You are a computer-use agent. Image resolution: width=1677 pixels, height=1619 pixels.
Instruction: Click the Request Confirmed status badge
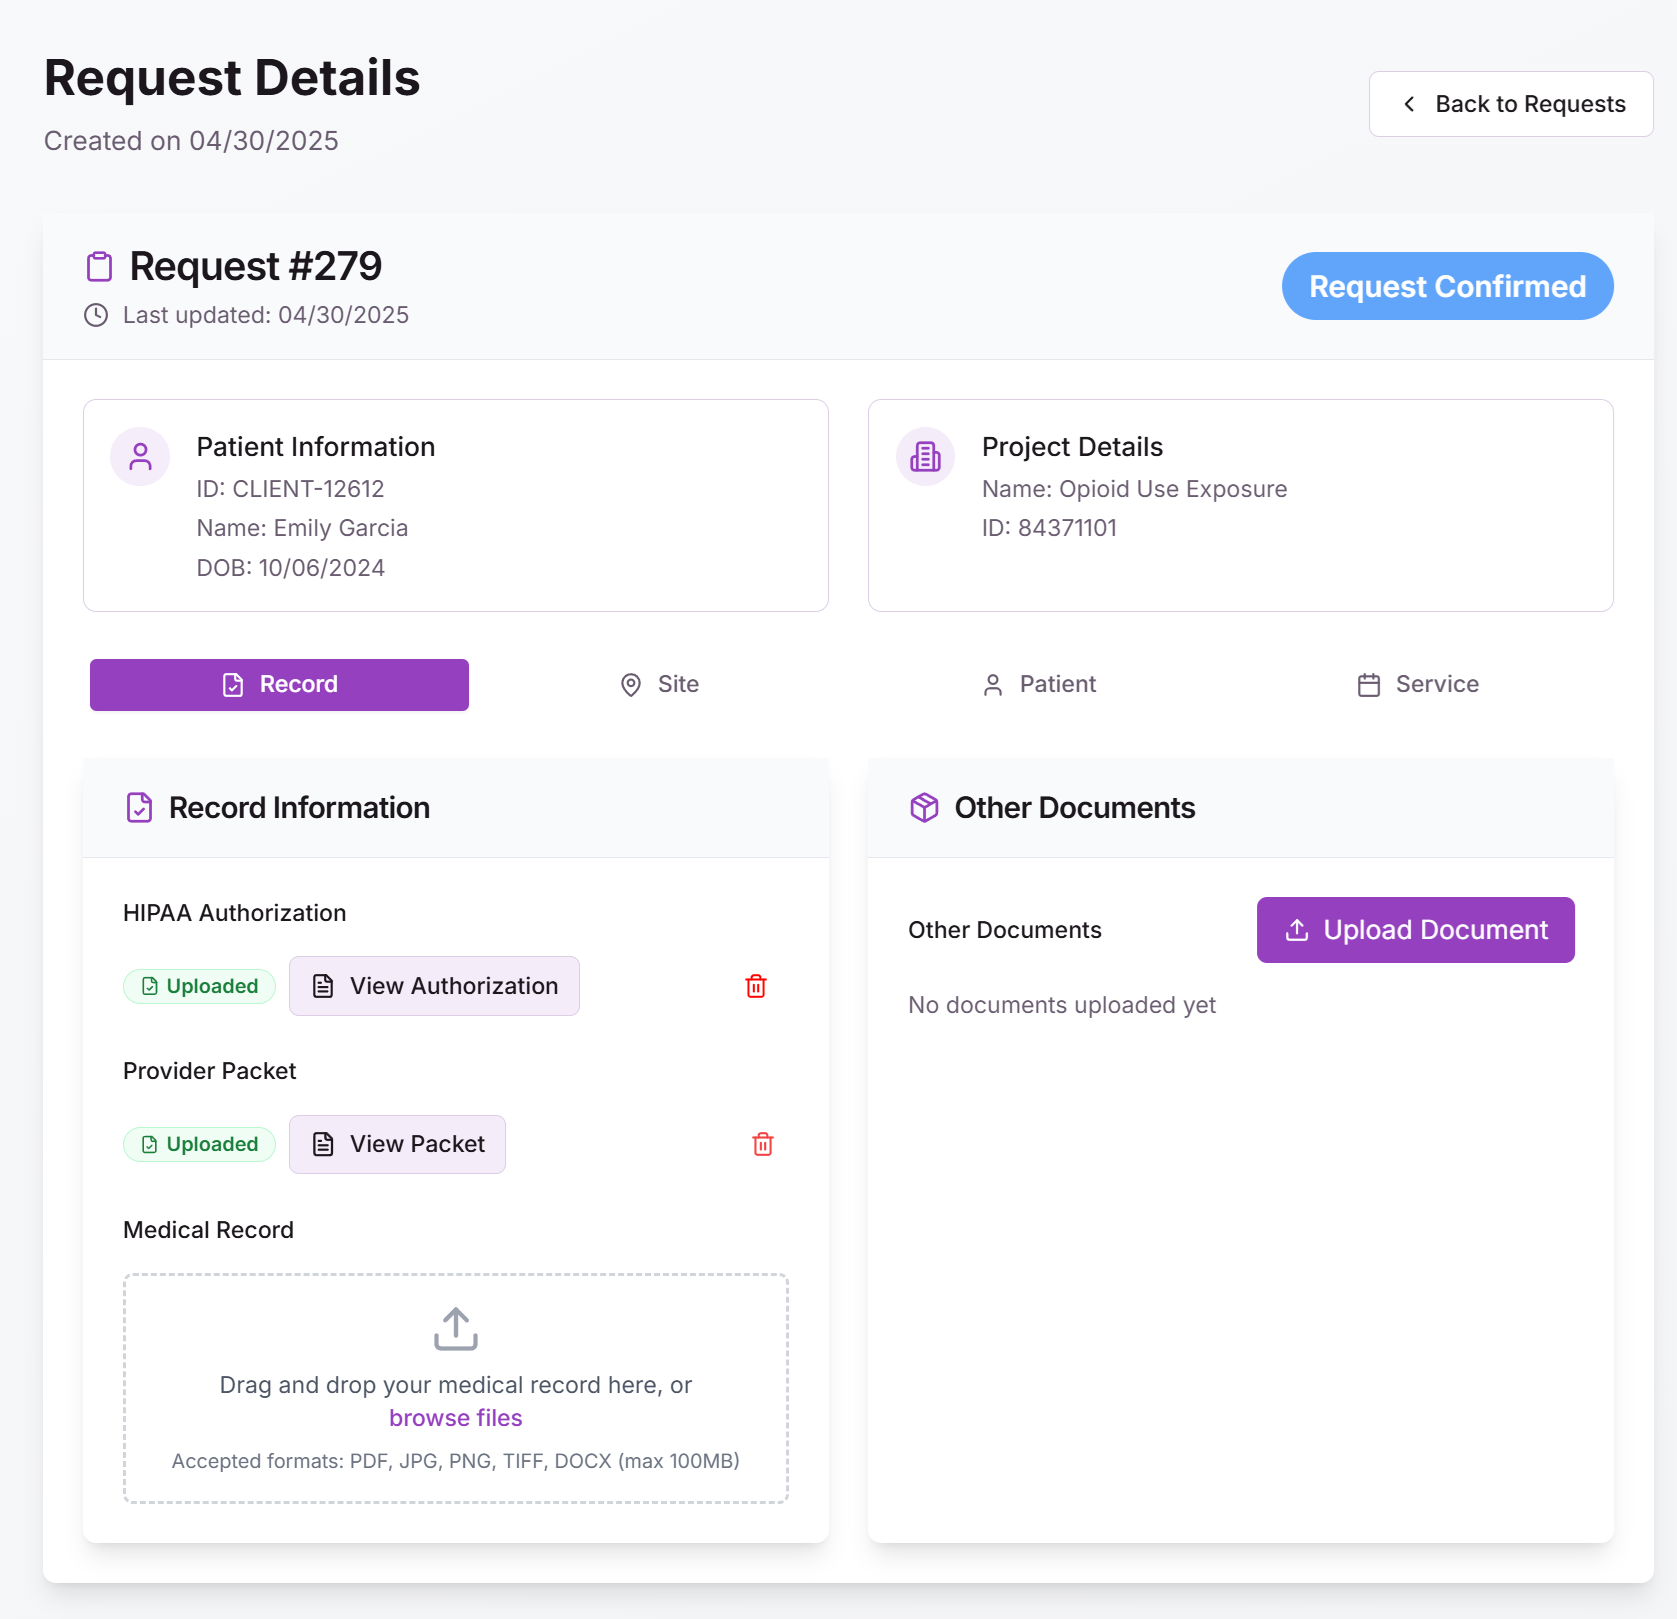1447,286
